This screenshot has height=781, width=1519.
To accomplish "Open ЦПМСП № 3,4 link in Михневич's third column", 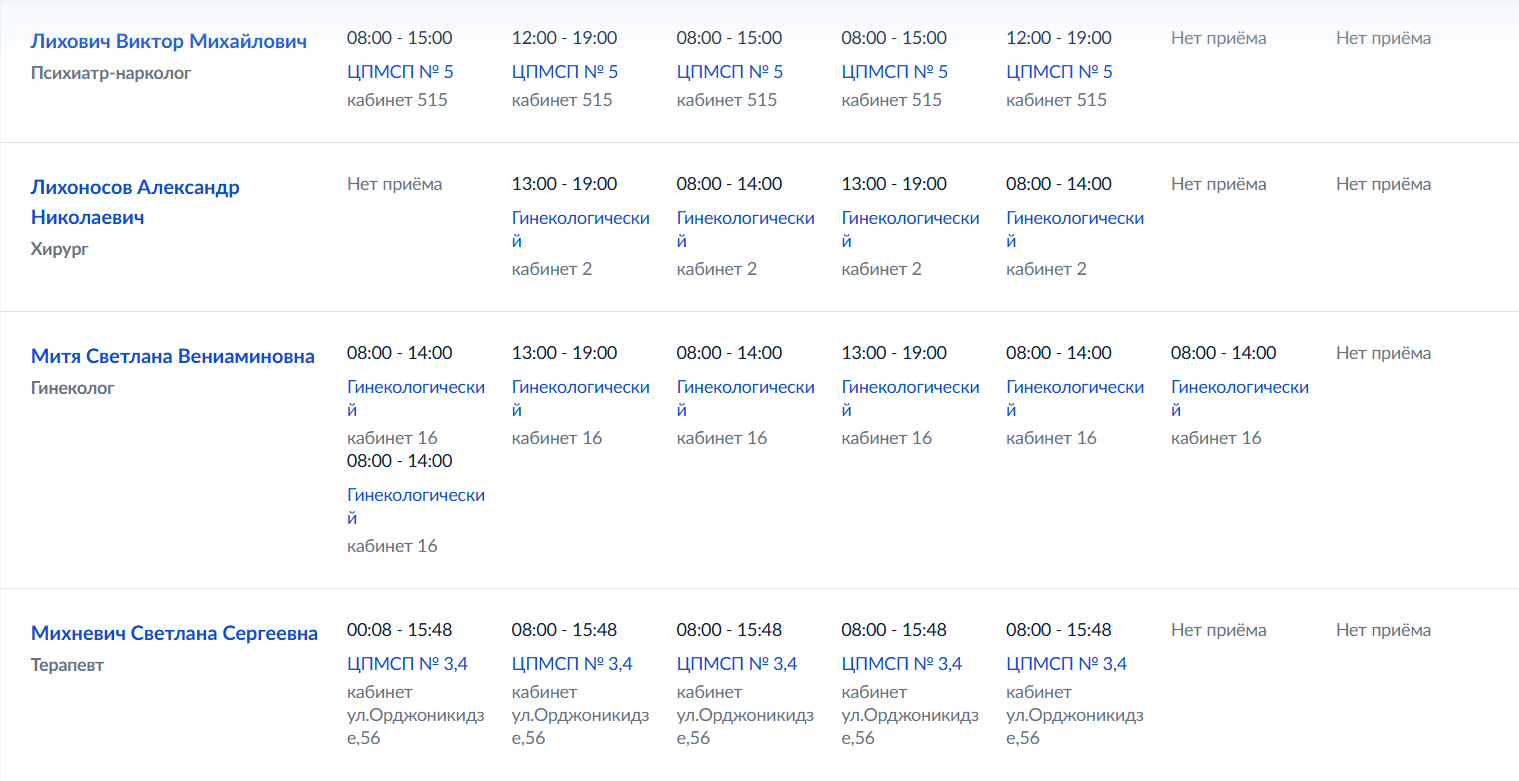I will click(x=737, y=664).
